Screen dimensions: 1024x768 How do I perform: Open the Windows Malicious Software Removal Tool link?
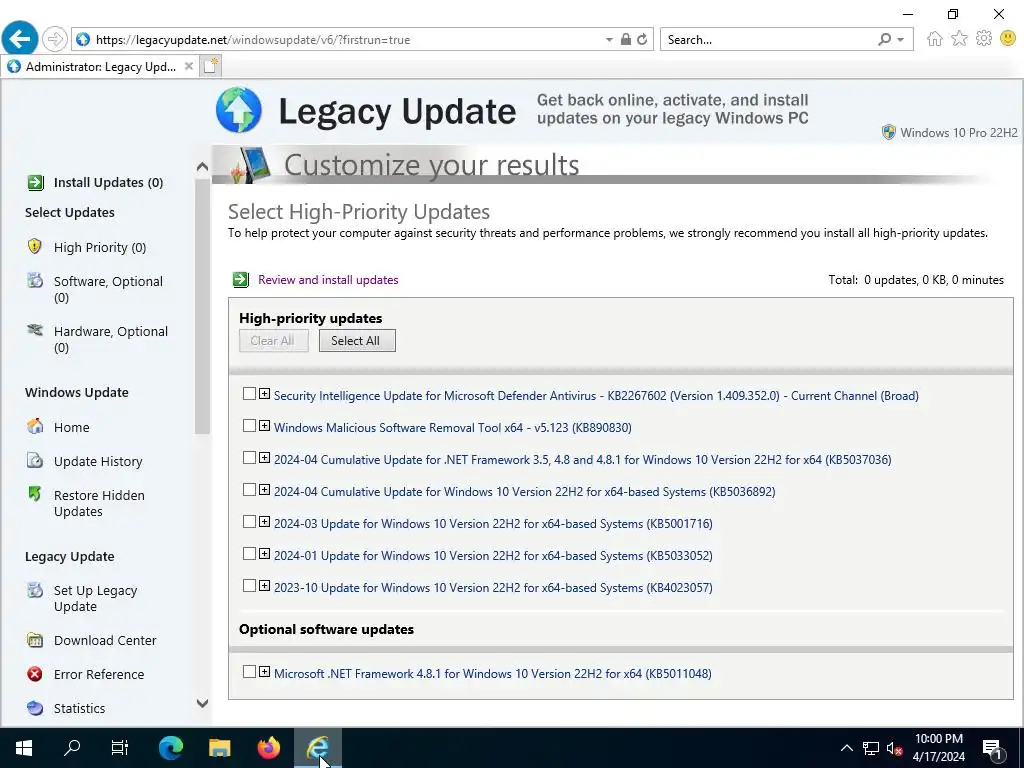tap(453, 428)
